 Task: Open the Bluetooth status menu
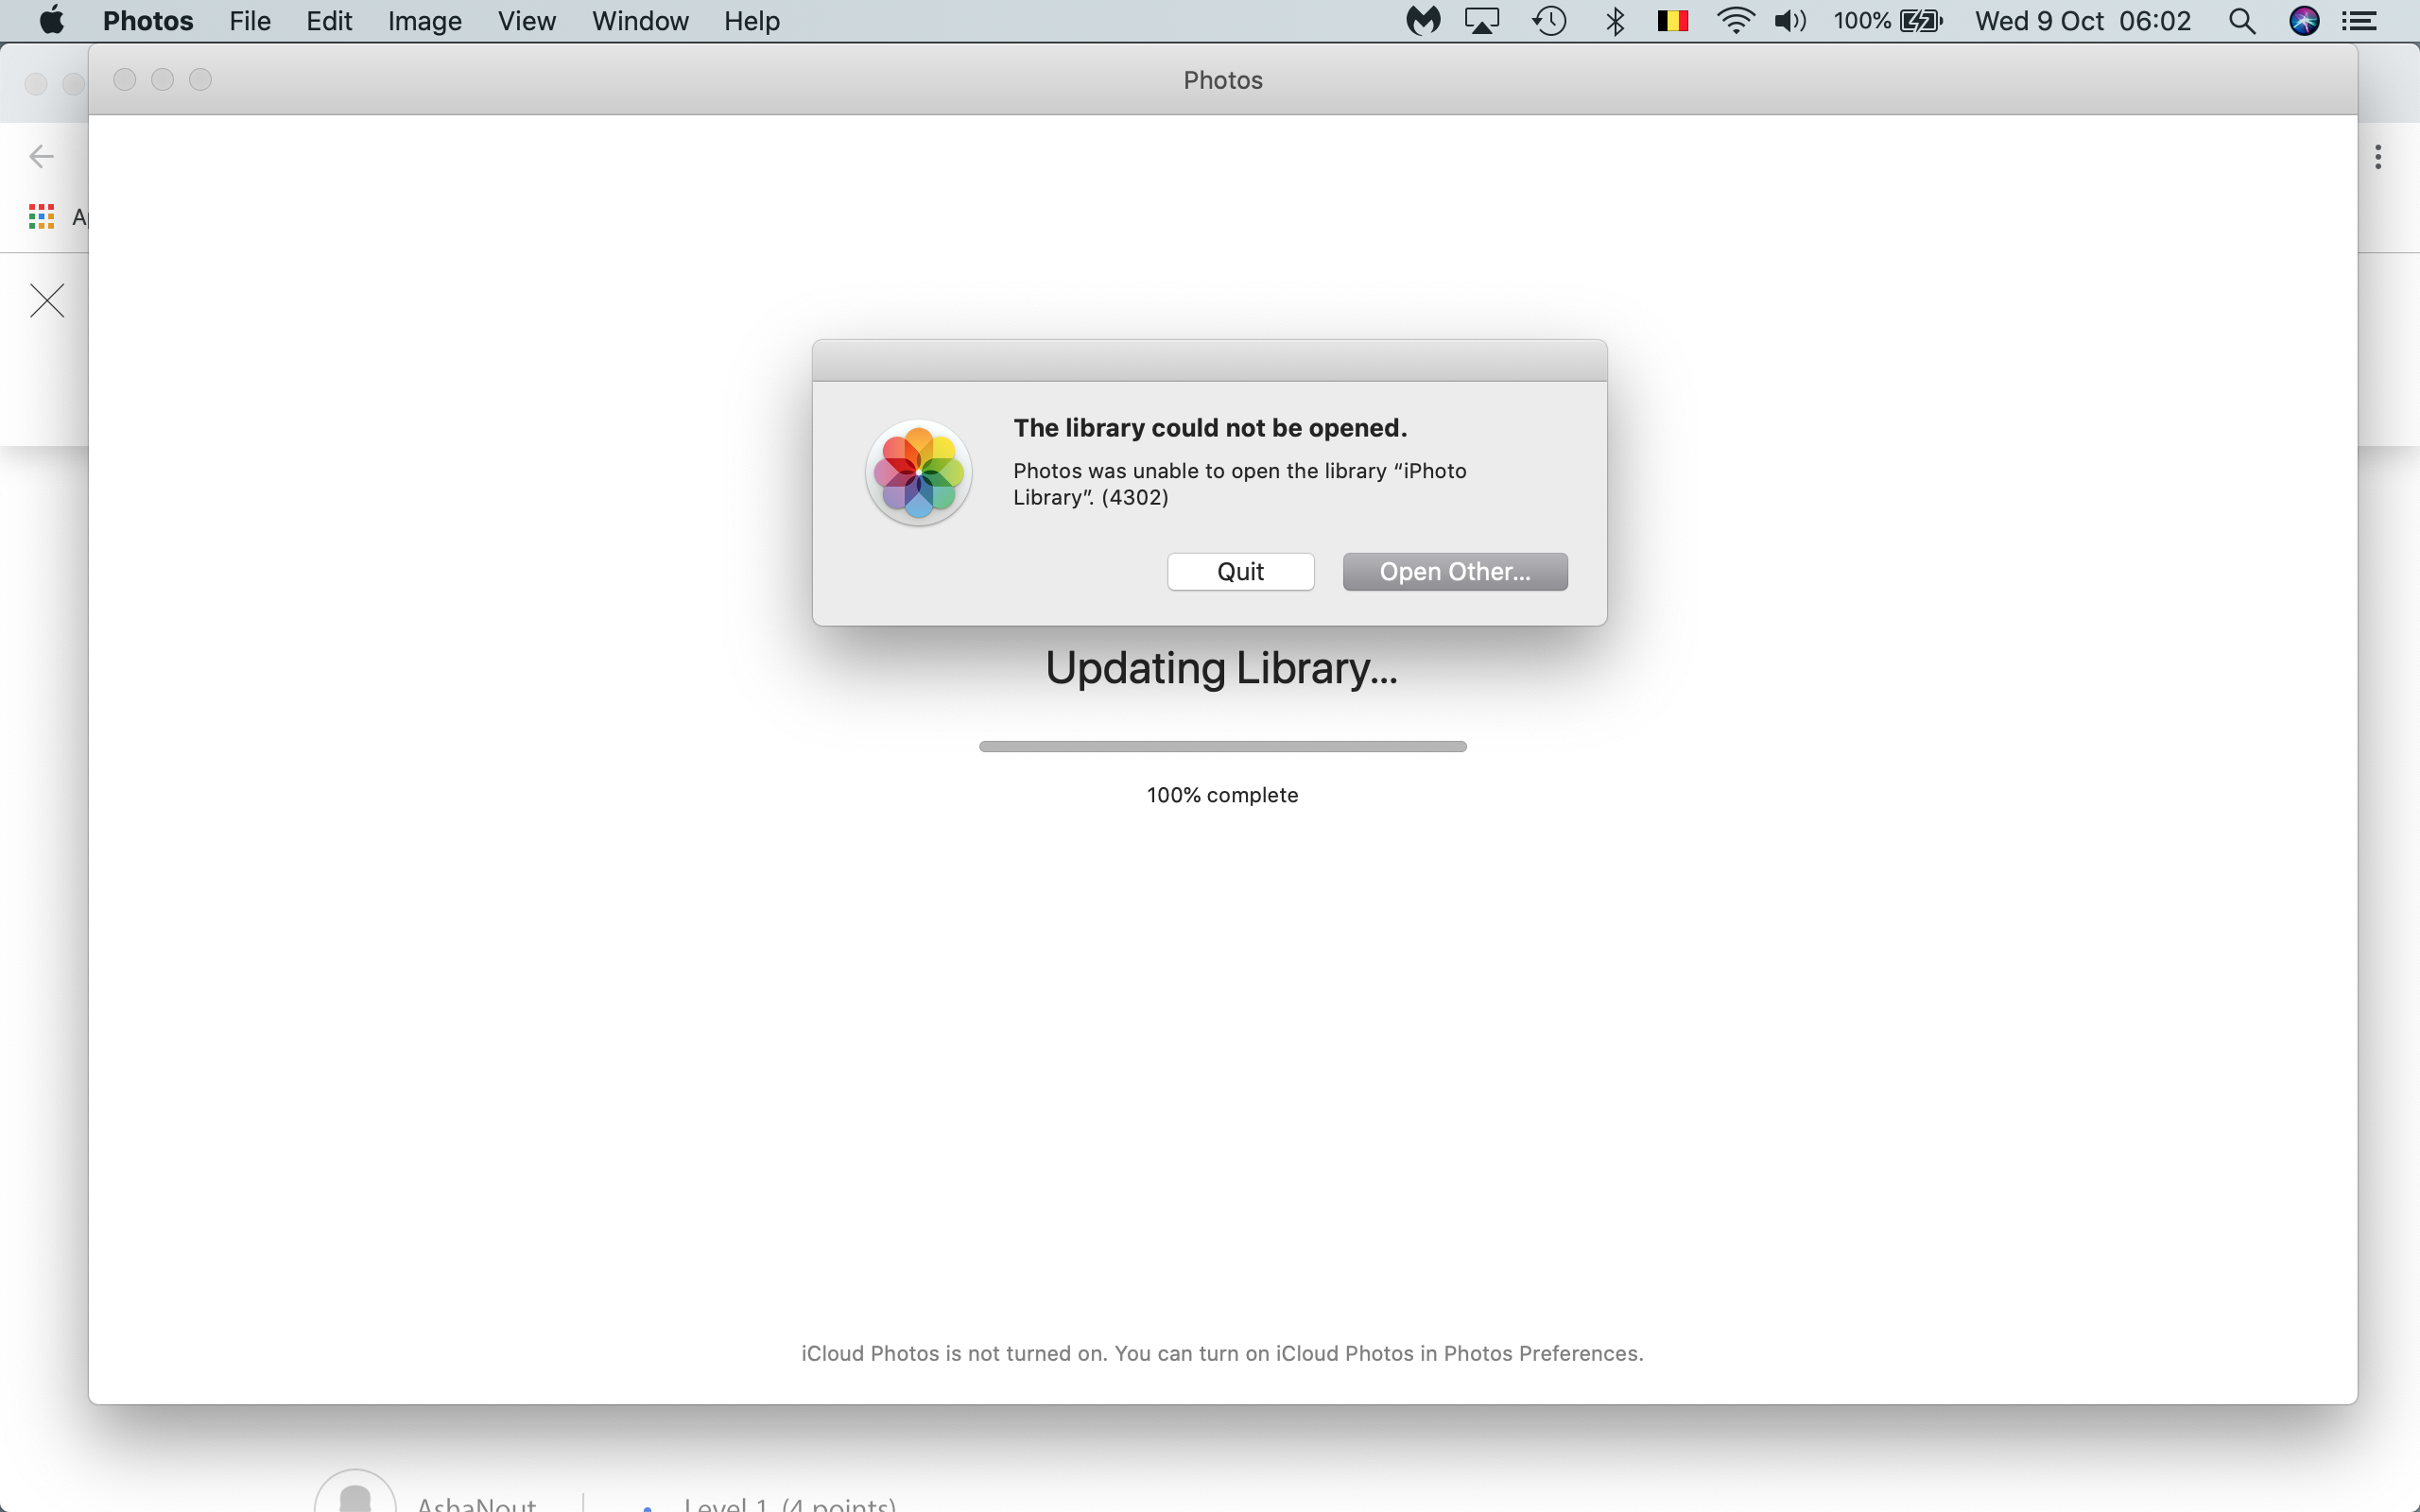tap(1614, 21)
